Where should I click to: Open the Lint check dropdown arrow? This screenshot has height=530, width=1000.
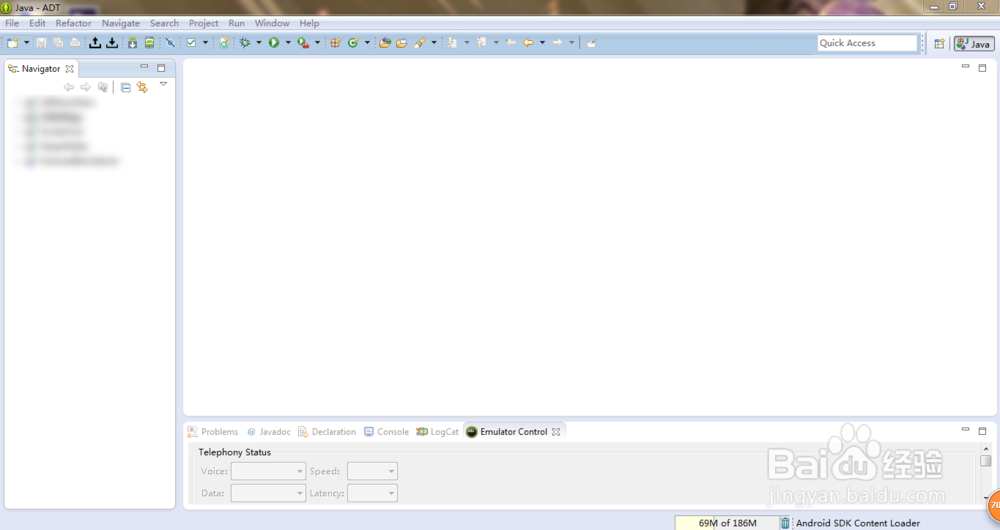[205, 43]
